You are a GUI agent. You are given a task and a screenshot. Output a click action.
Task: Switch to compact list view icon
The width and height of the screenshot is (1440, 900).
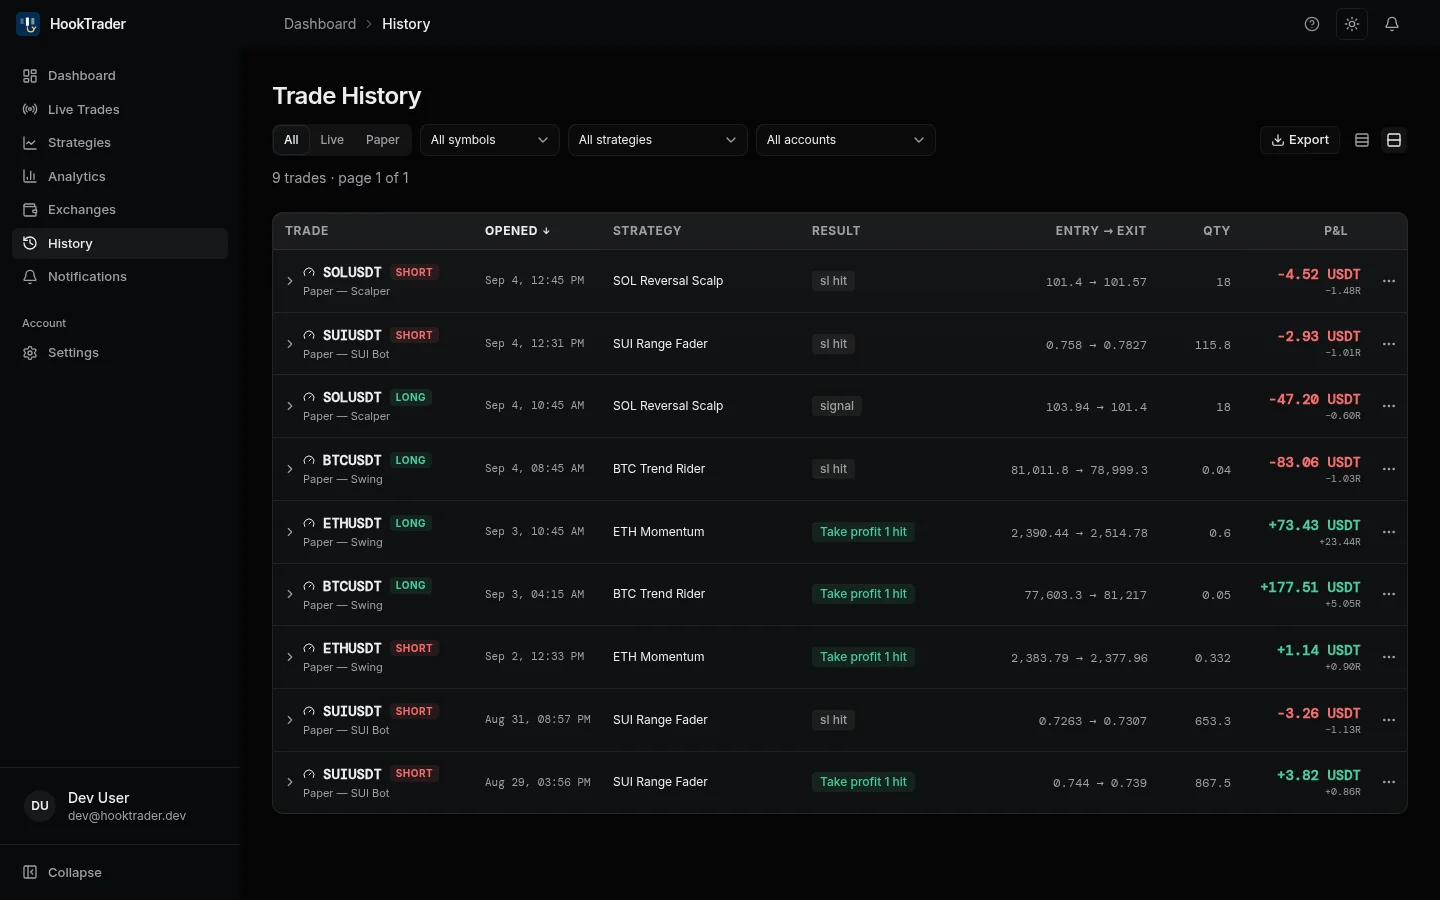click(x=1362, y=140)
